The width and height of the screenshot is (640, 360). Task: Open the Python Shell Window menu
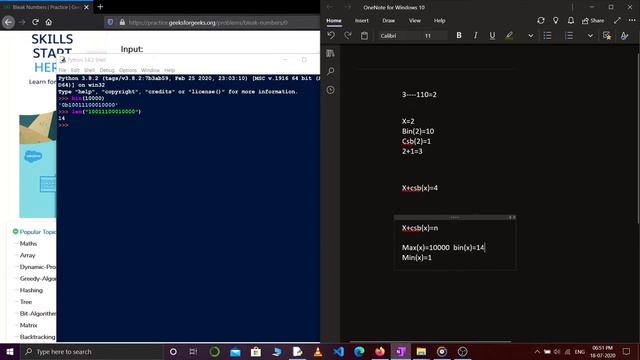[150, 70]
